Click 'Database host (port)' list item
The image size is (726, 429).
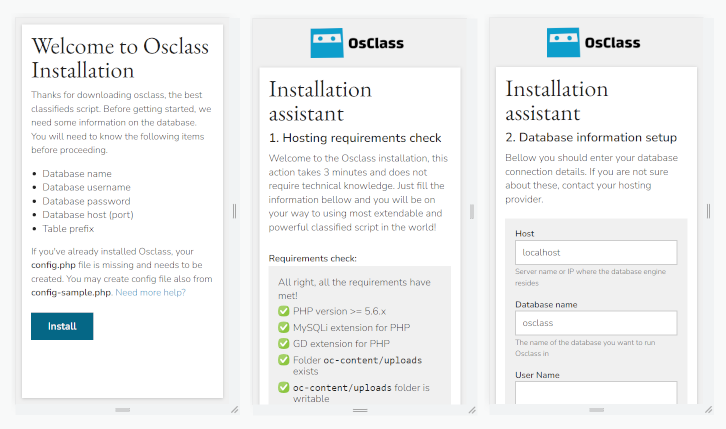[x=88, y=215]
